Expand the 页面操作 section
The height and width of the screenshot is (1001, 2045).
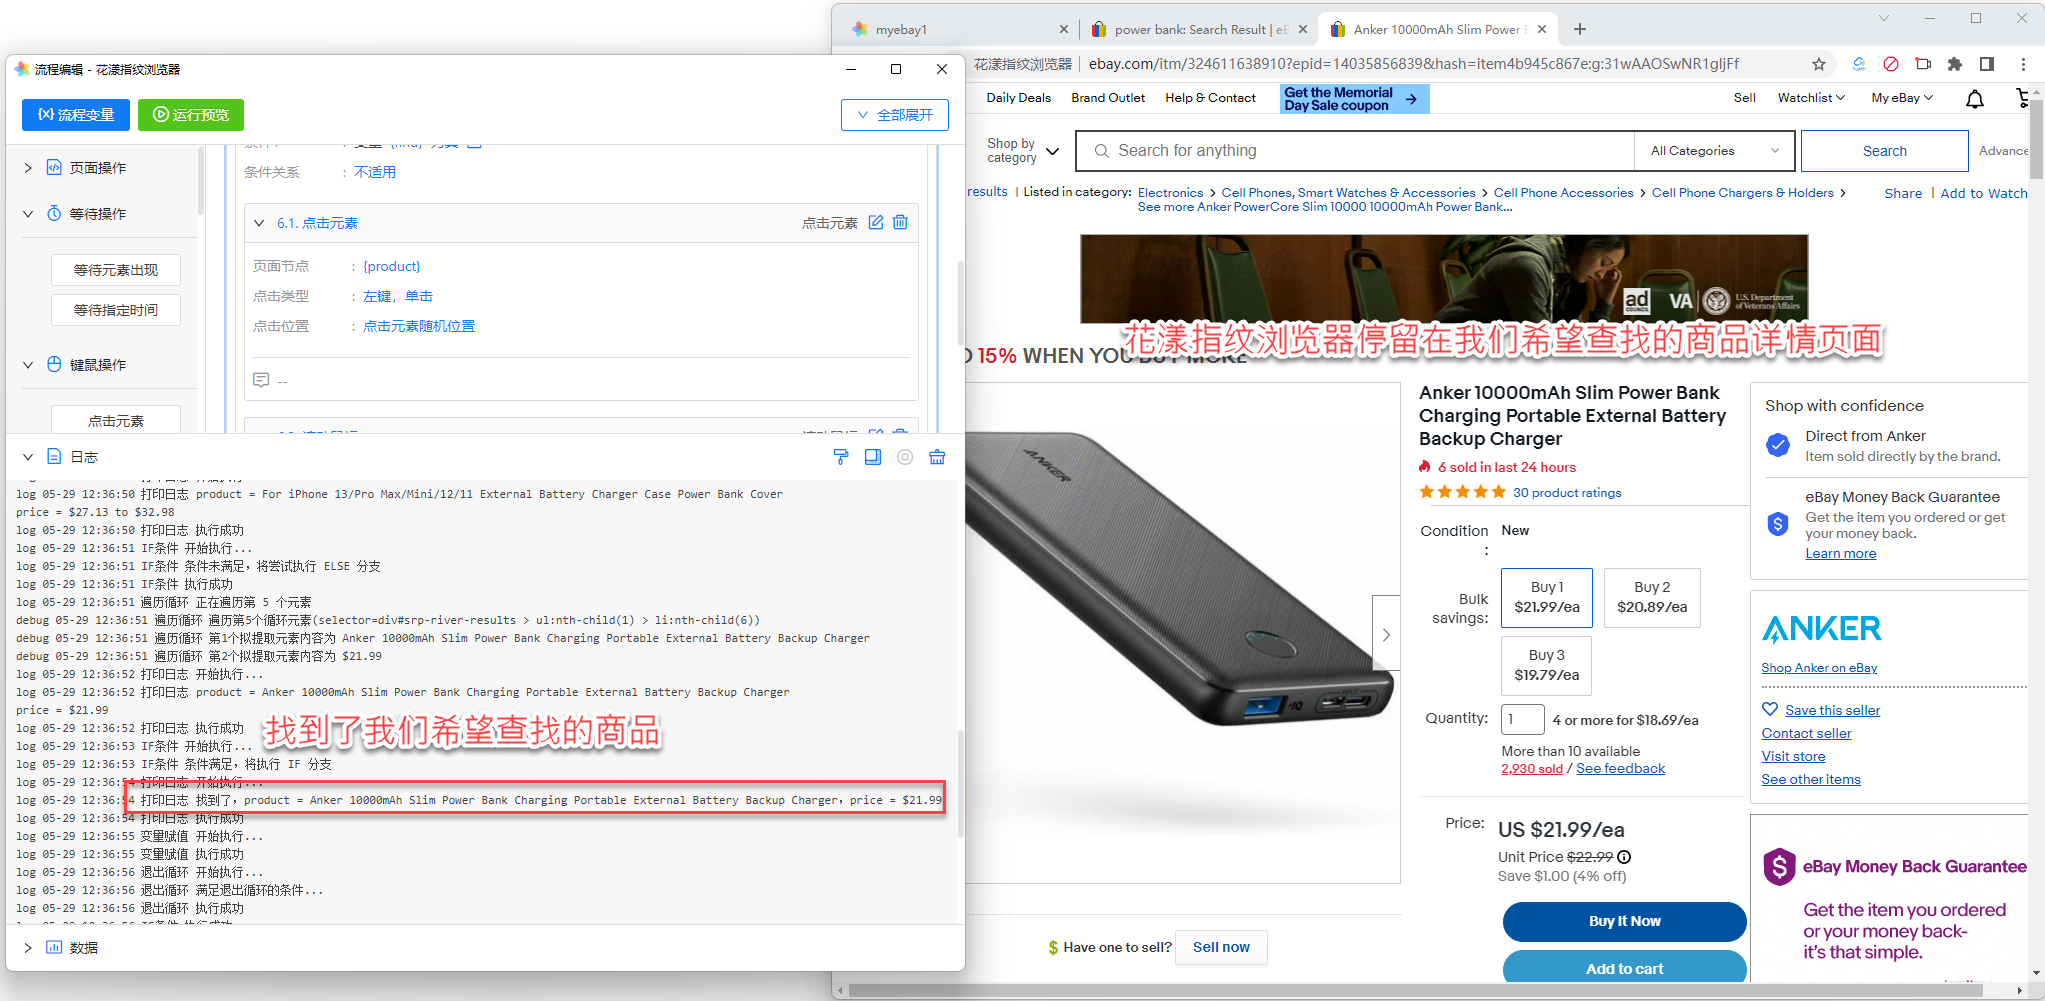tap(28, 168)
